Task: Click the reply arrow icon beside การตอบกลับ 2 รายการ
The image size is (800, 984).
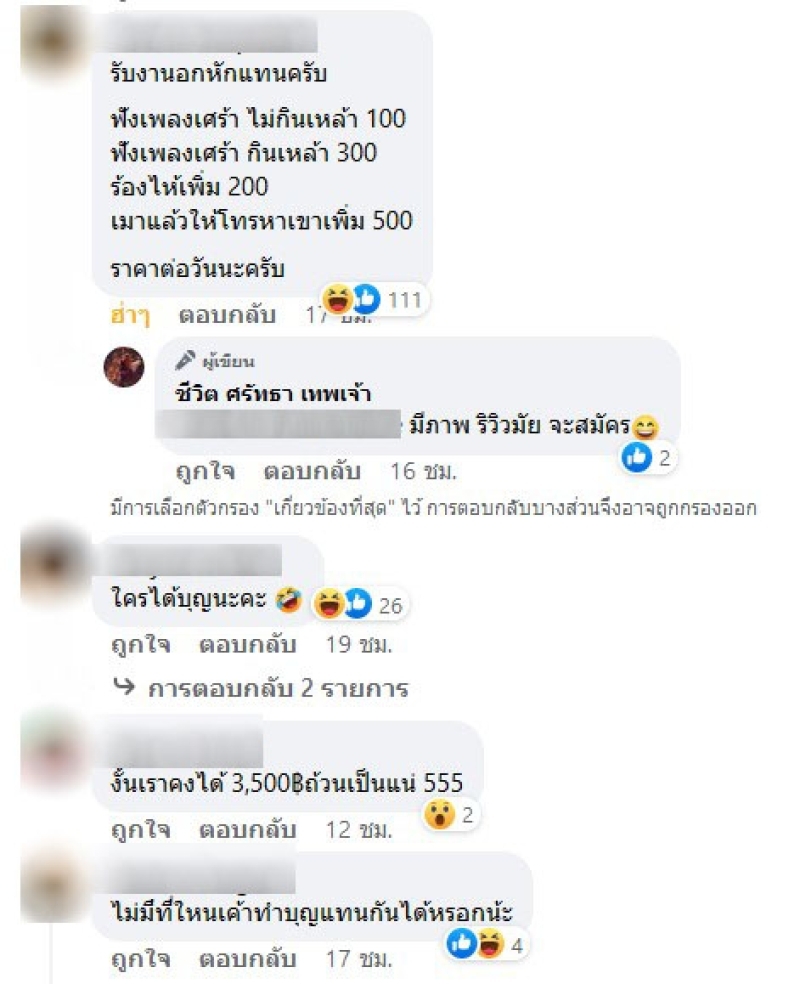Action: (124, 687)
